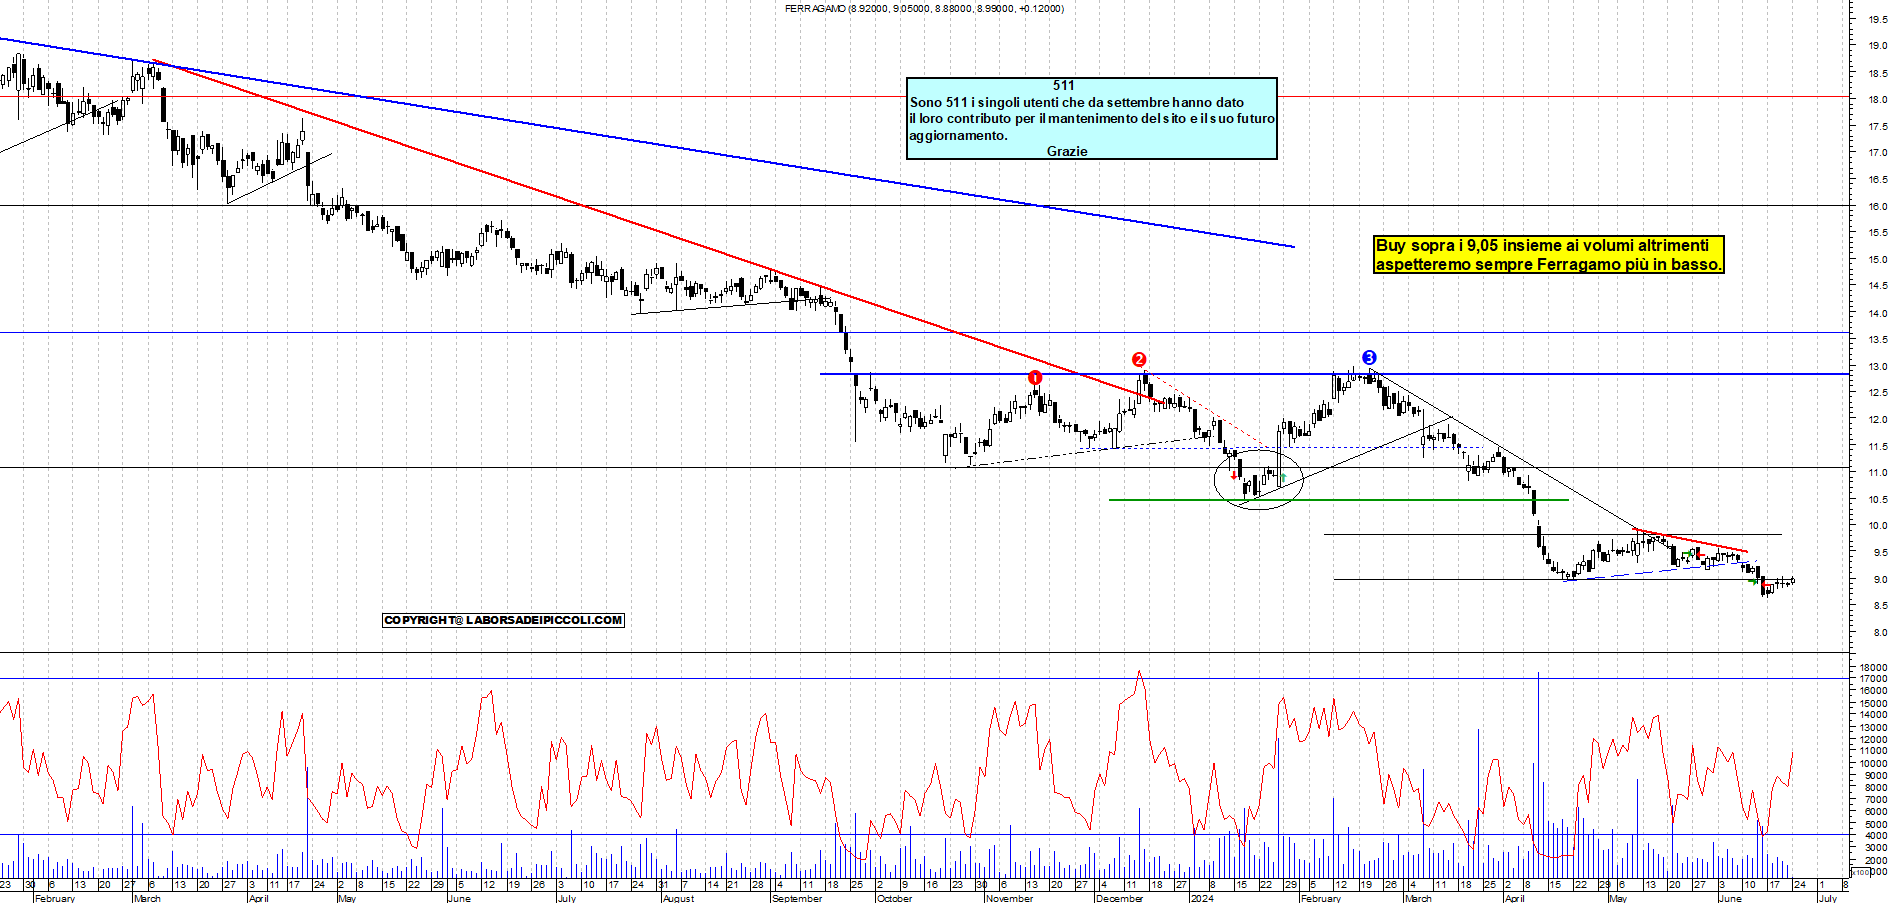Click the COPYRIGHT@LABORSADEIPICCOLI.COM label
The width and height of the screenshot is (1890, 903).
coord(503,620)
